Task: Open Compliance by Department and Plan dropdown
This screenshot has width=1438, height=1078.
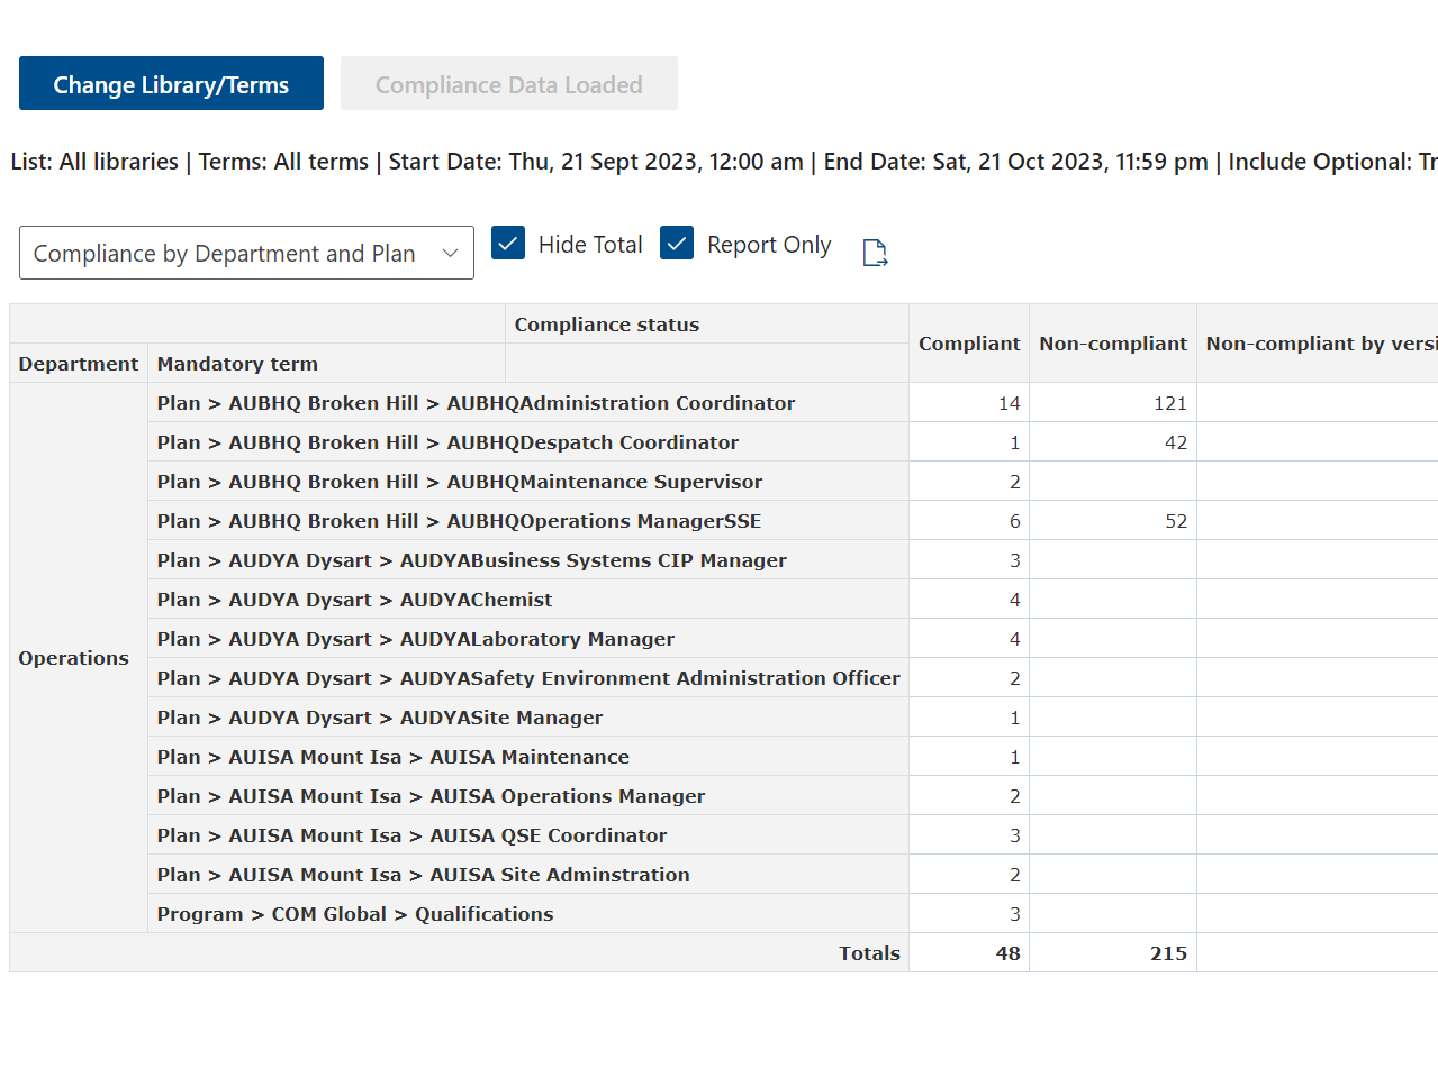Action: coord(246,253)
